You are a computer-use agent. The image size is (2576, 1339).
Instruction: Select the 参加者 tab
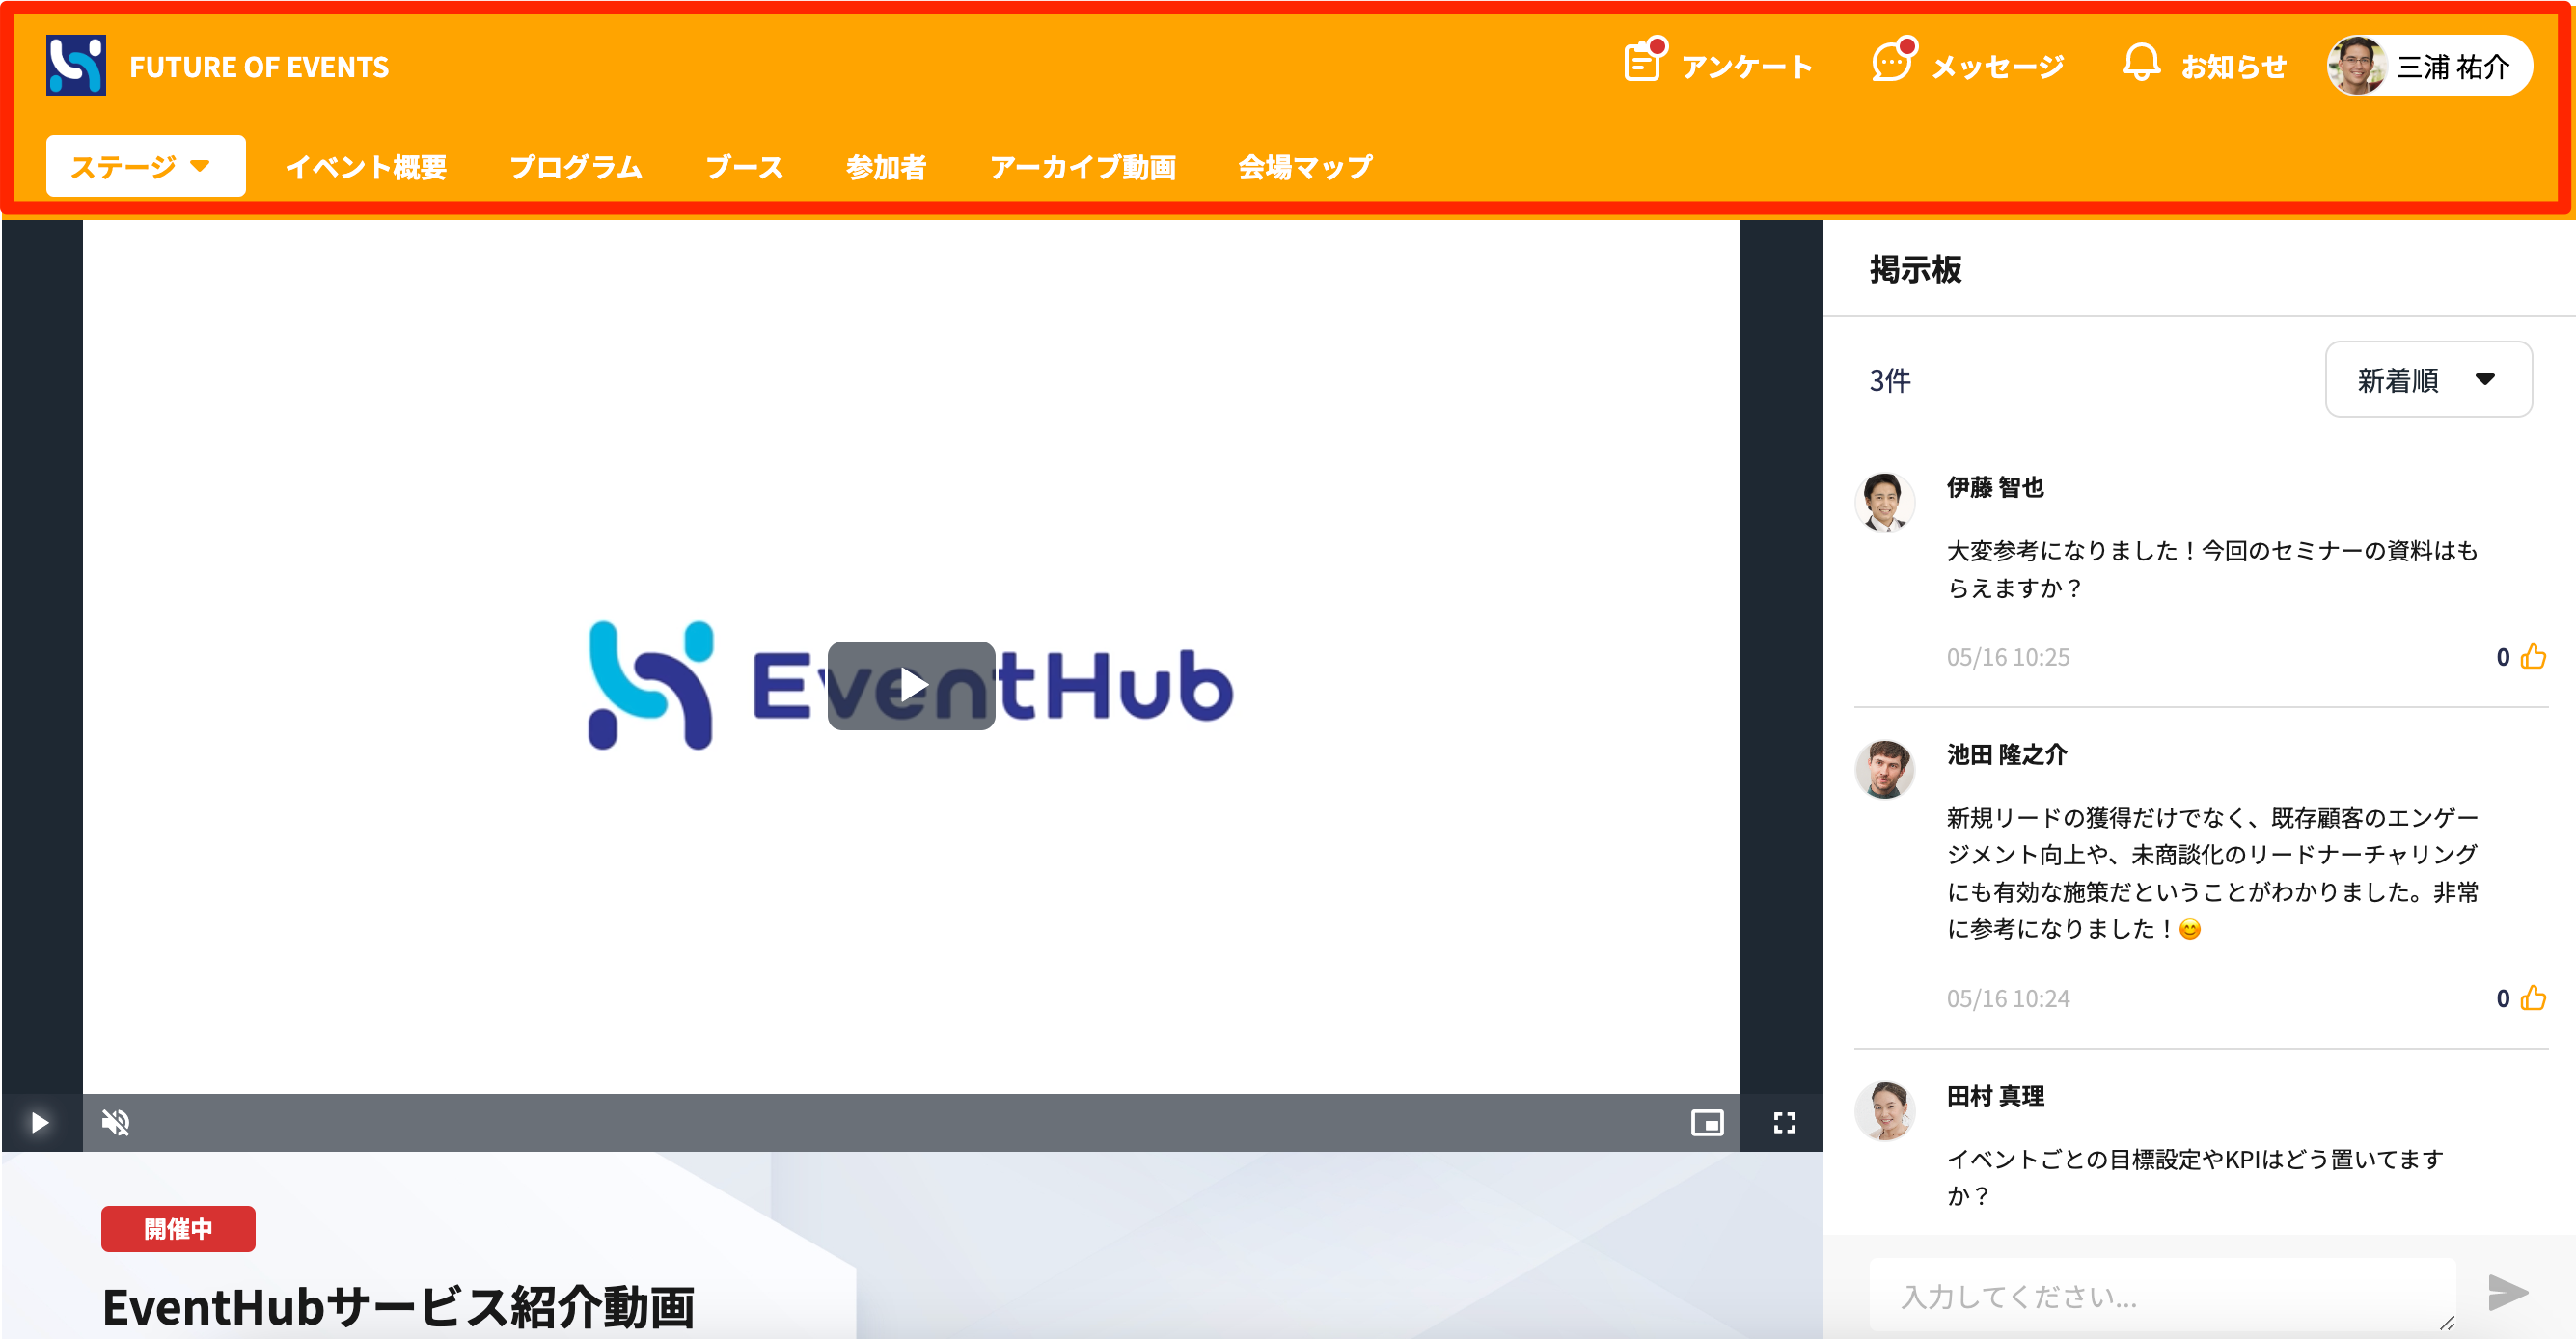[886, 167]
